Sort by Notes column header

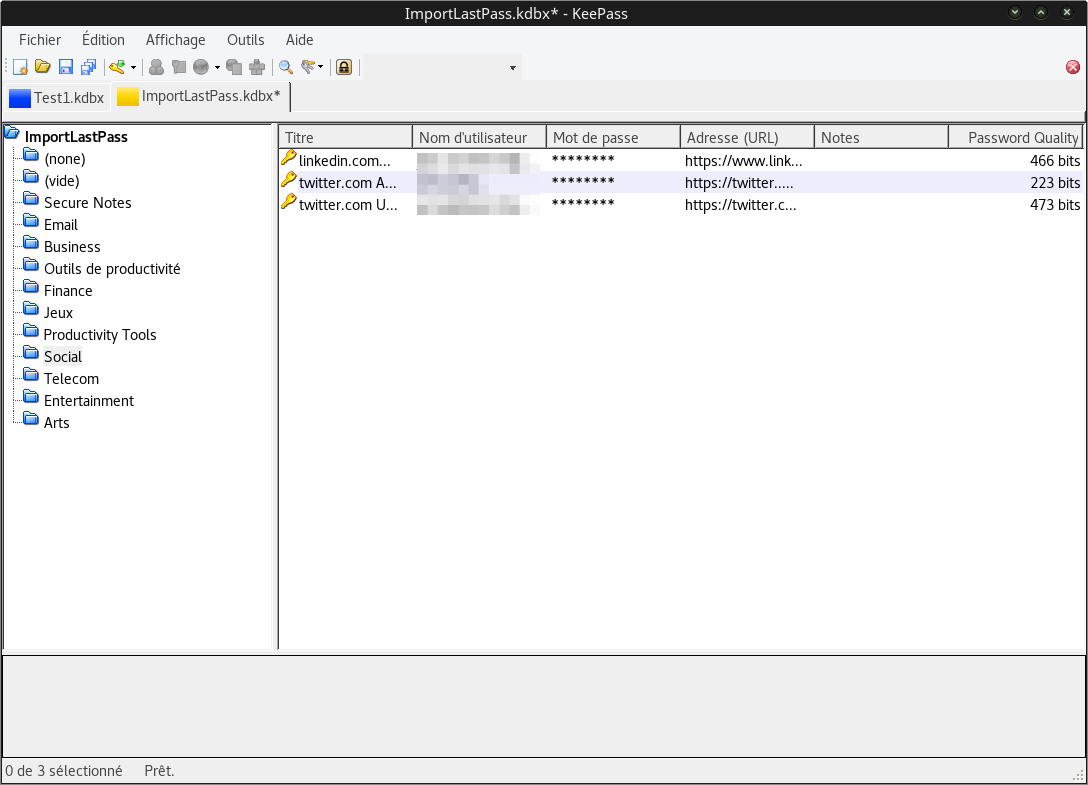tap(881, 137)
